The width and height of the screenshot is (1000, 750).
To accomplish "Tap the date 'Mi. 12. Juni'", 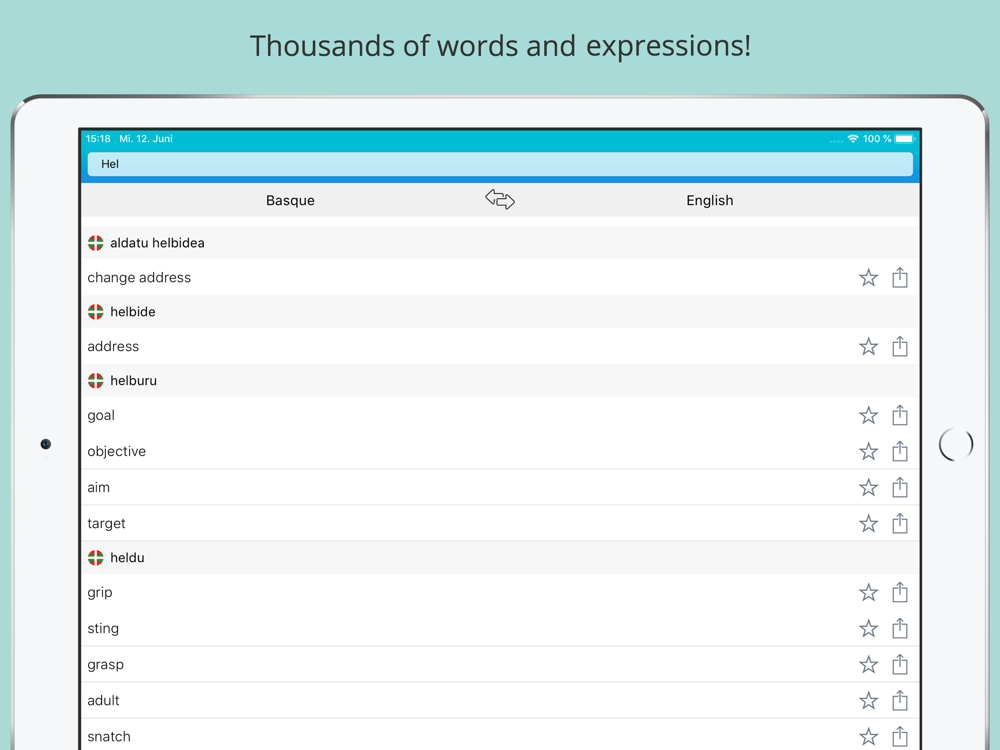I will point(146,138).
